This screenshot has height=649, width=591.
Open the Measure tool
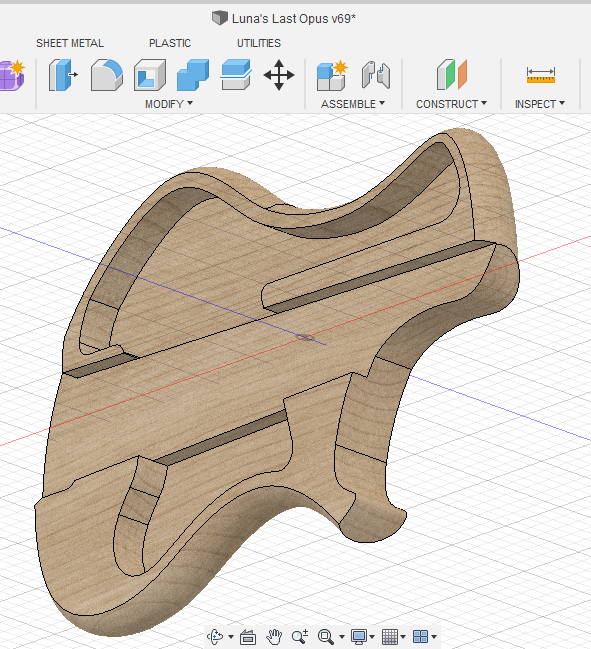[541, 75]
